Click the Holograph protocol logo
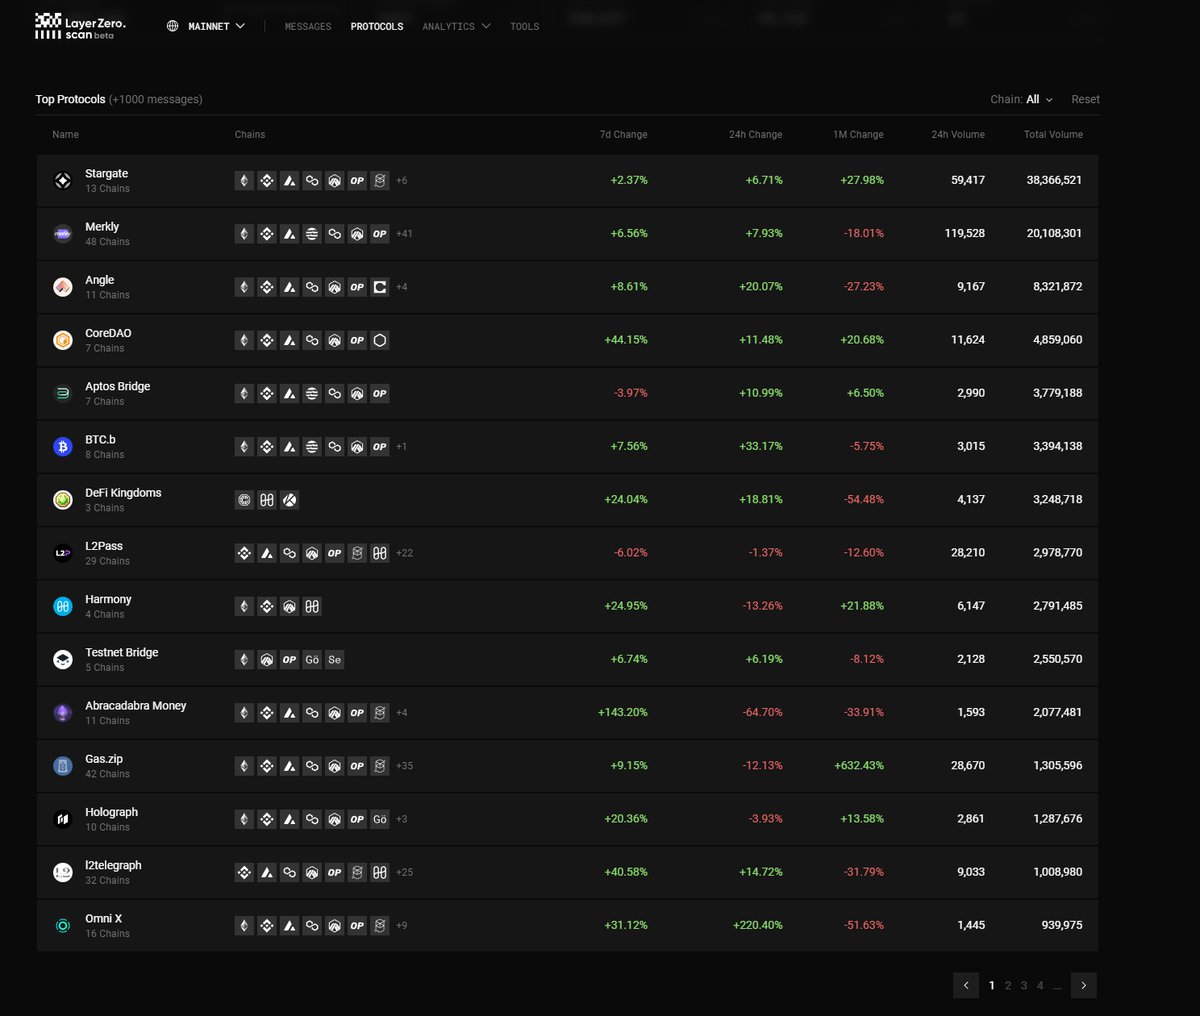Screen dimensions: 1200x1016 [x=63, y=819]
